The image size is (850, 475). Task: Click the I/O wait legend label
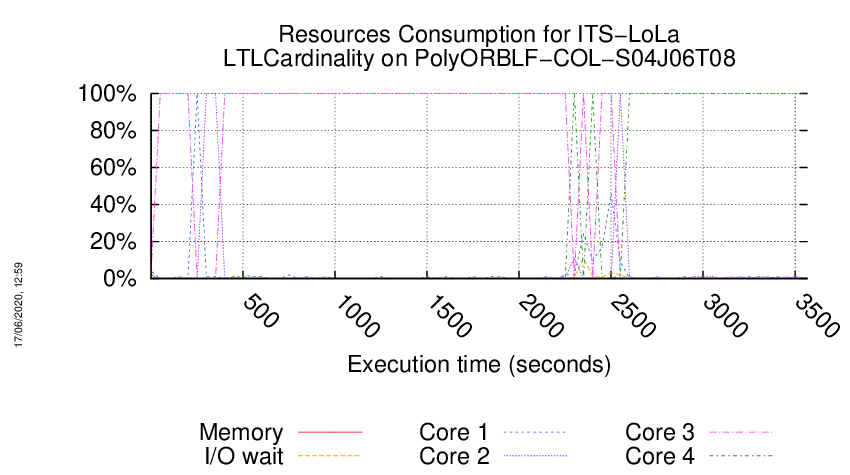coord(244,456)
